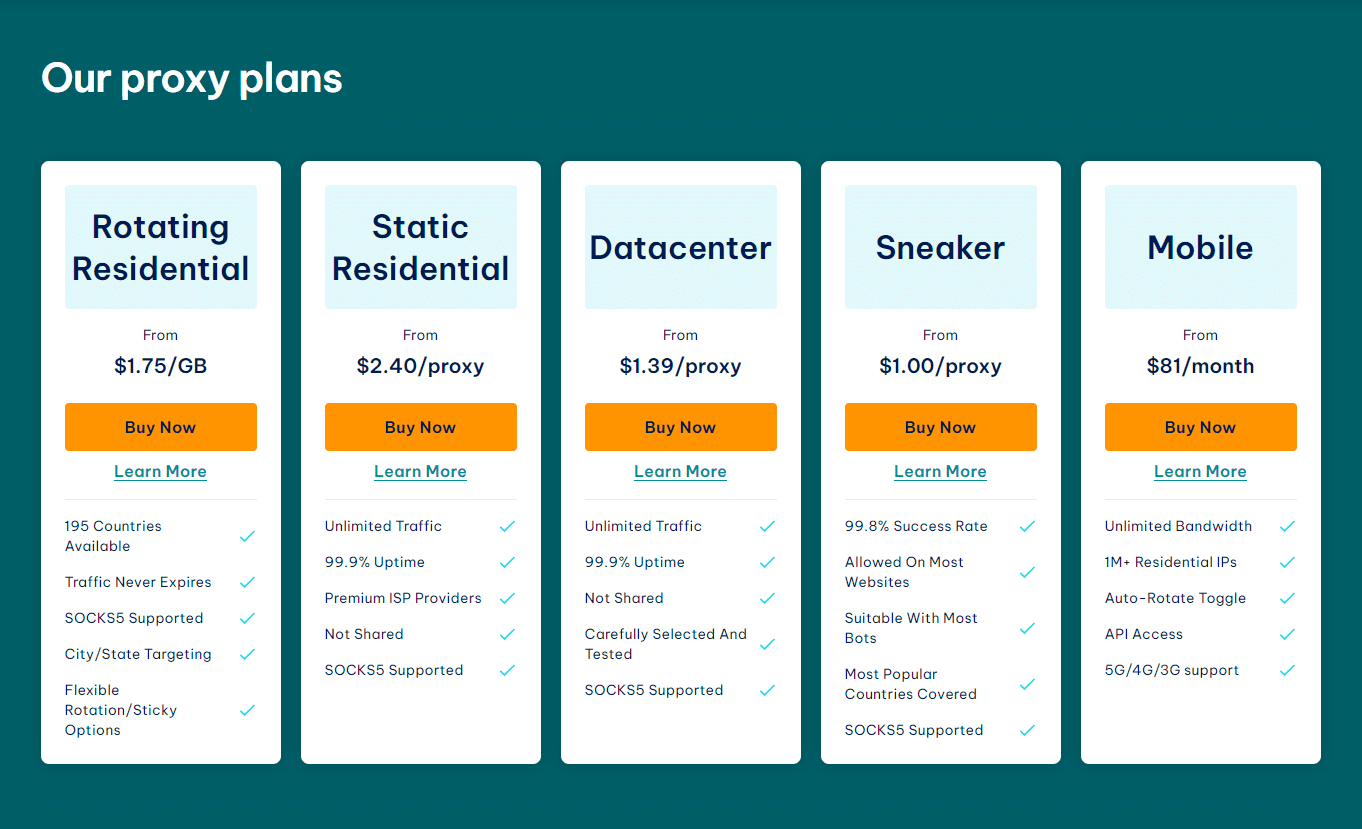Click checkmark beside Carefully Selected And Tested
1362x829 pixels.
[x=767, y=644]
